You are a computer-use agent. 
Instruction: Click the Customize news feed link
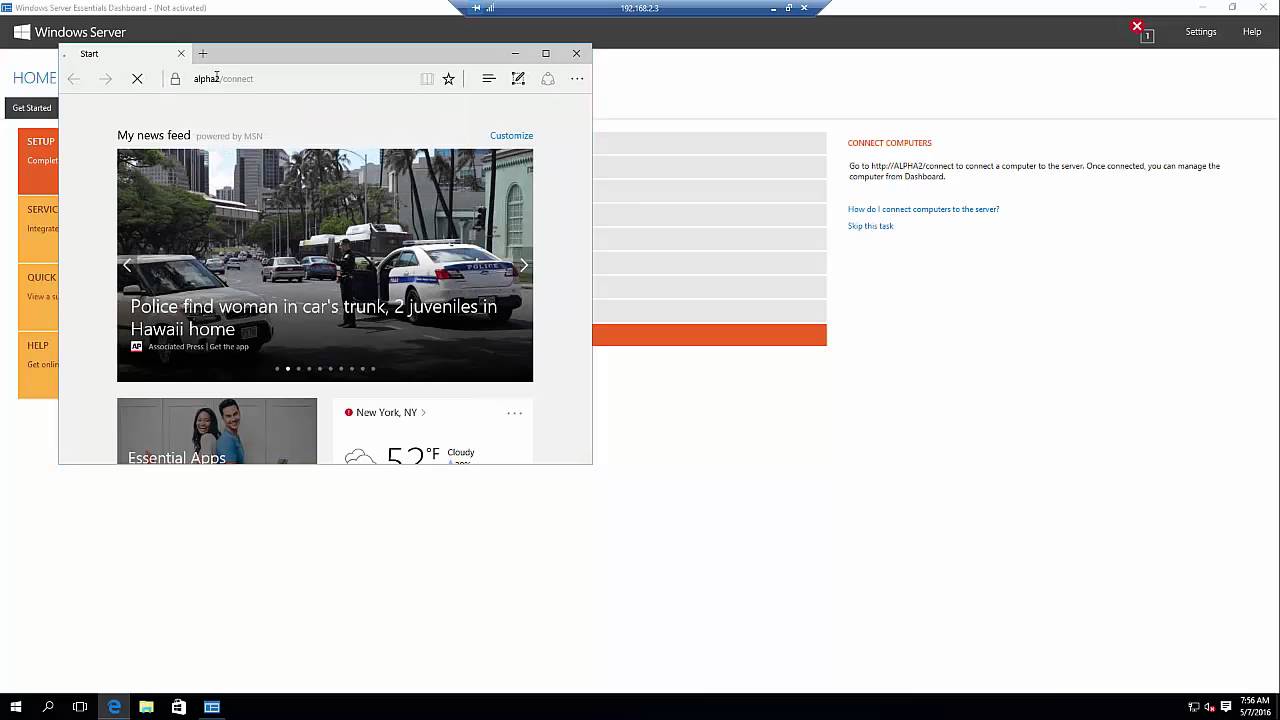(x=511, y=136)
